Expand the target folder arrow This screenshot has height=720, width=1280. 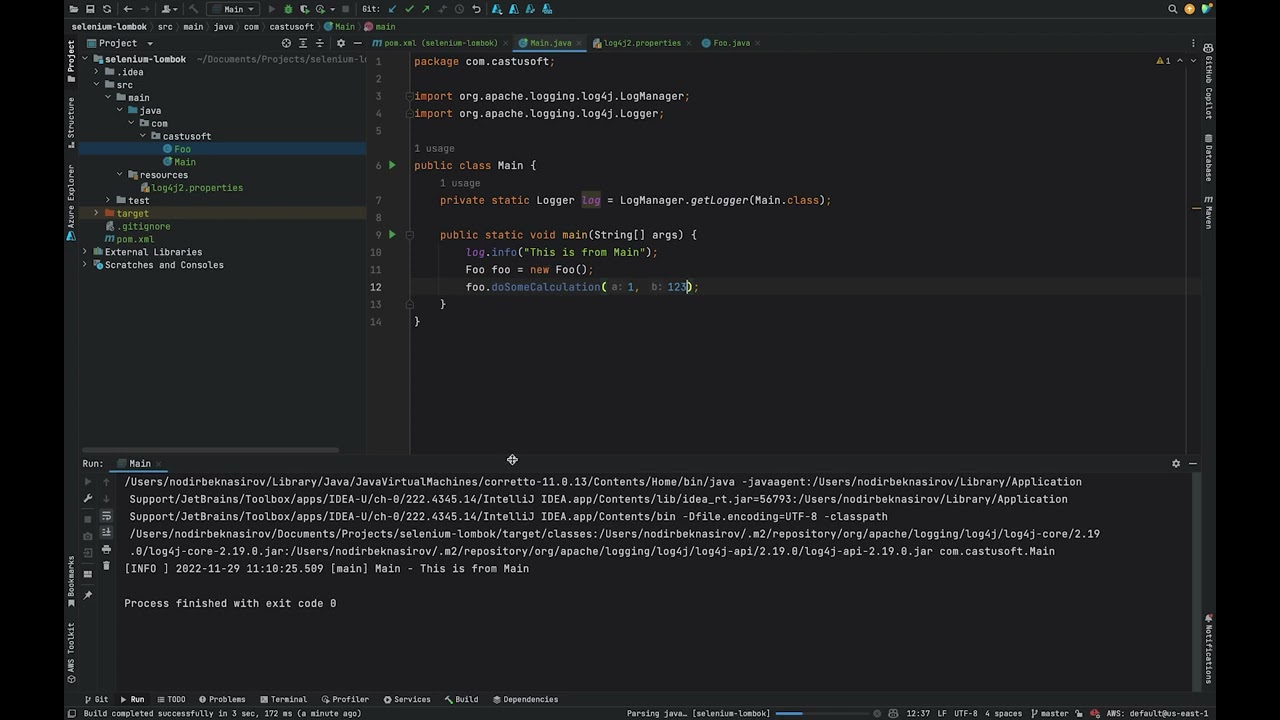pyautogui.click(x=97, y=213)
